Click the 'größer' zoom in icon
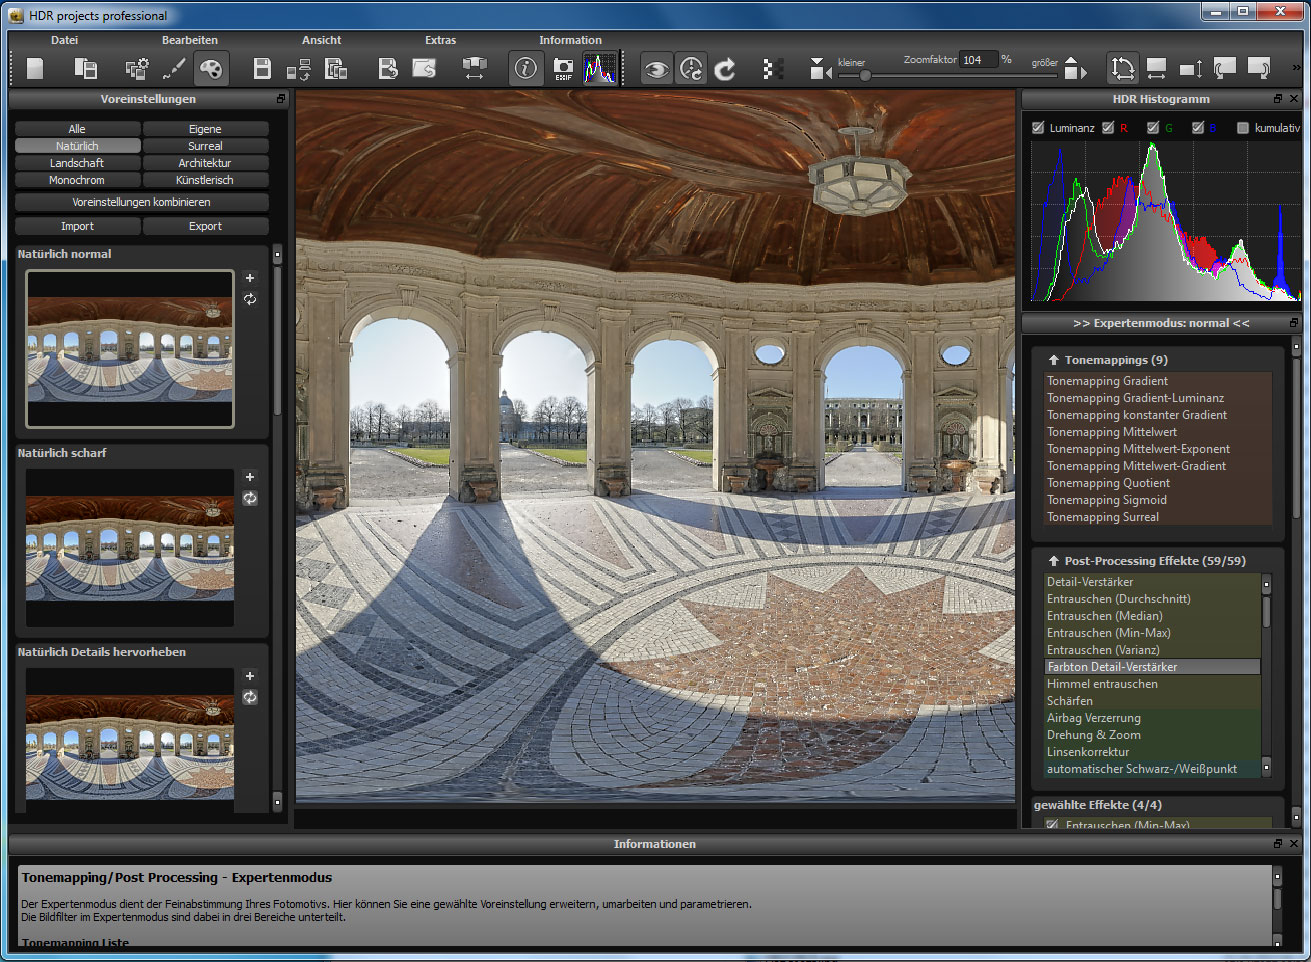The width and height of the screenshot is (1311, 962). pyautogui.click(x=1075, y=68)
